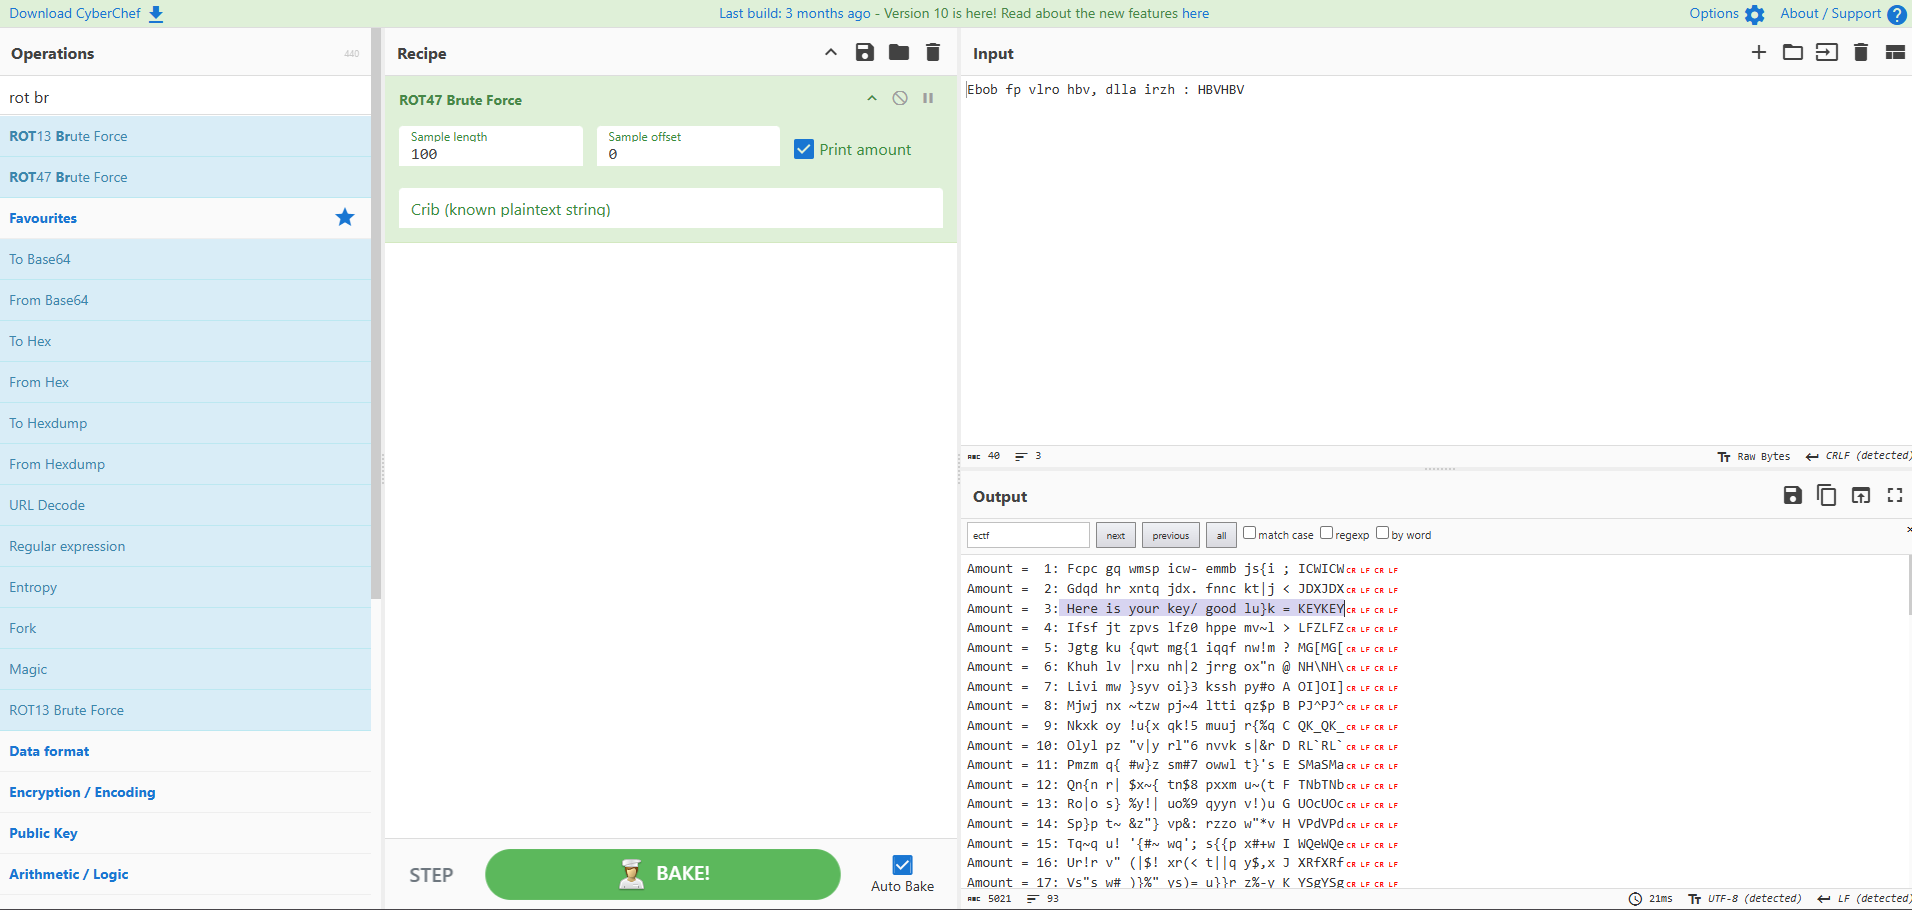Viewport: 1912px width, 910px height.
Task: Clear the recipe using the trash icon
Action: (x=933, y=53)
